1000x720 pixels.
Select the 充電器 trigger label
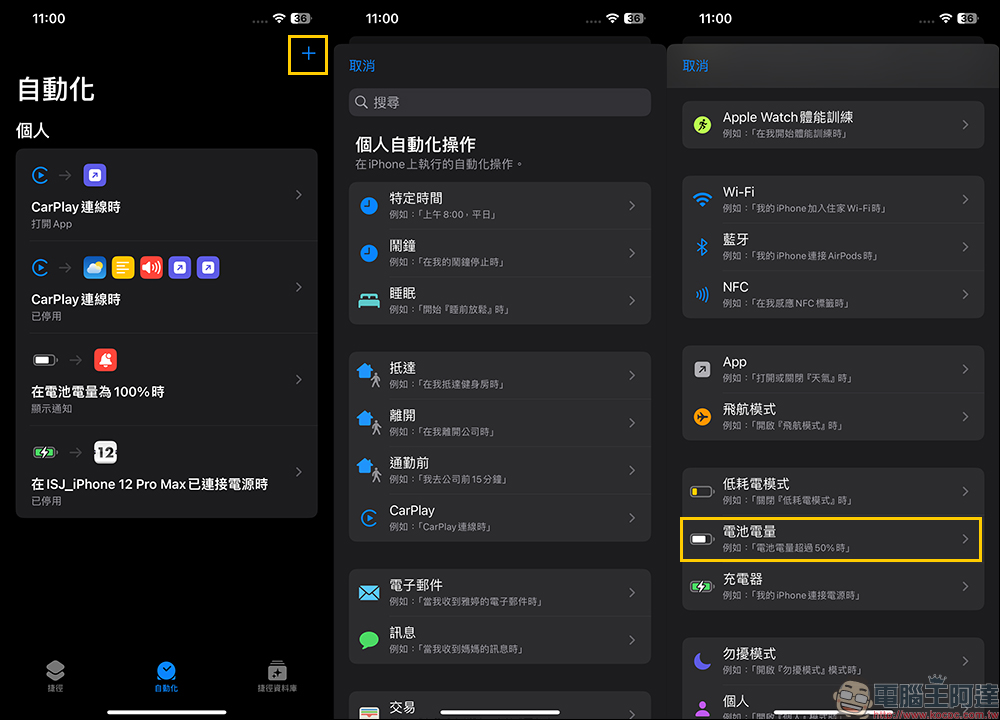[x=742, y=579]
